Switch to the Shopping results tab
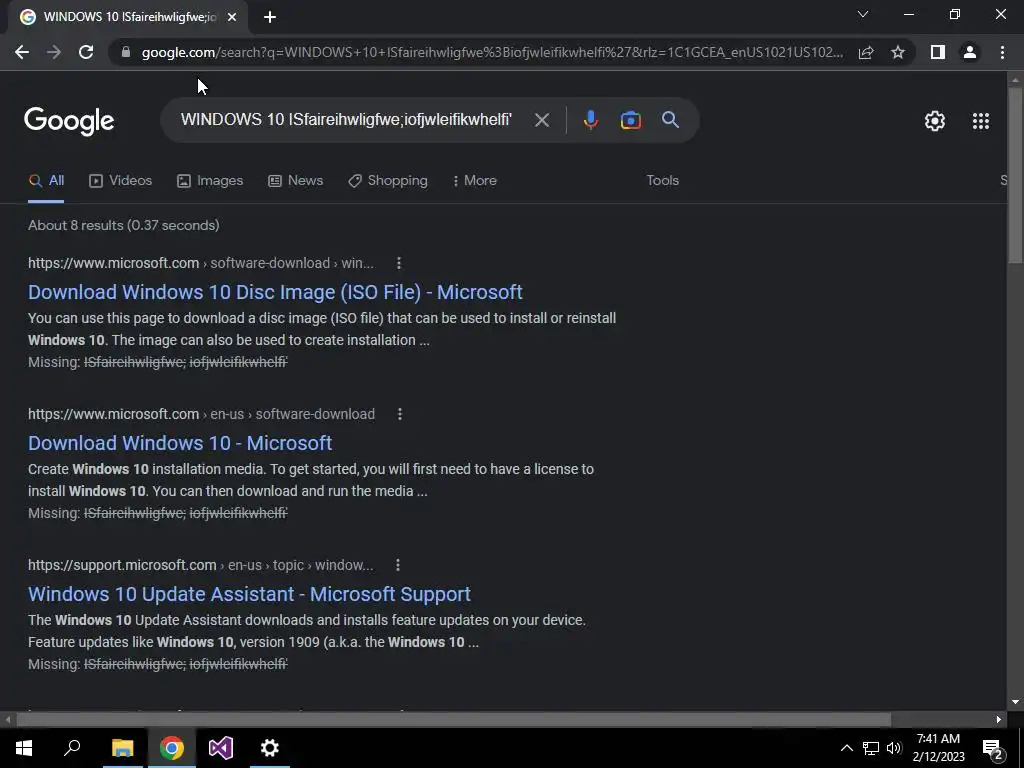 tap(388, 181)
